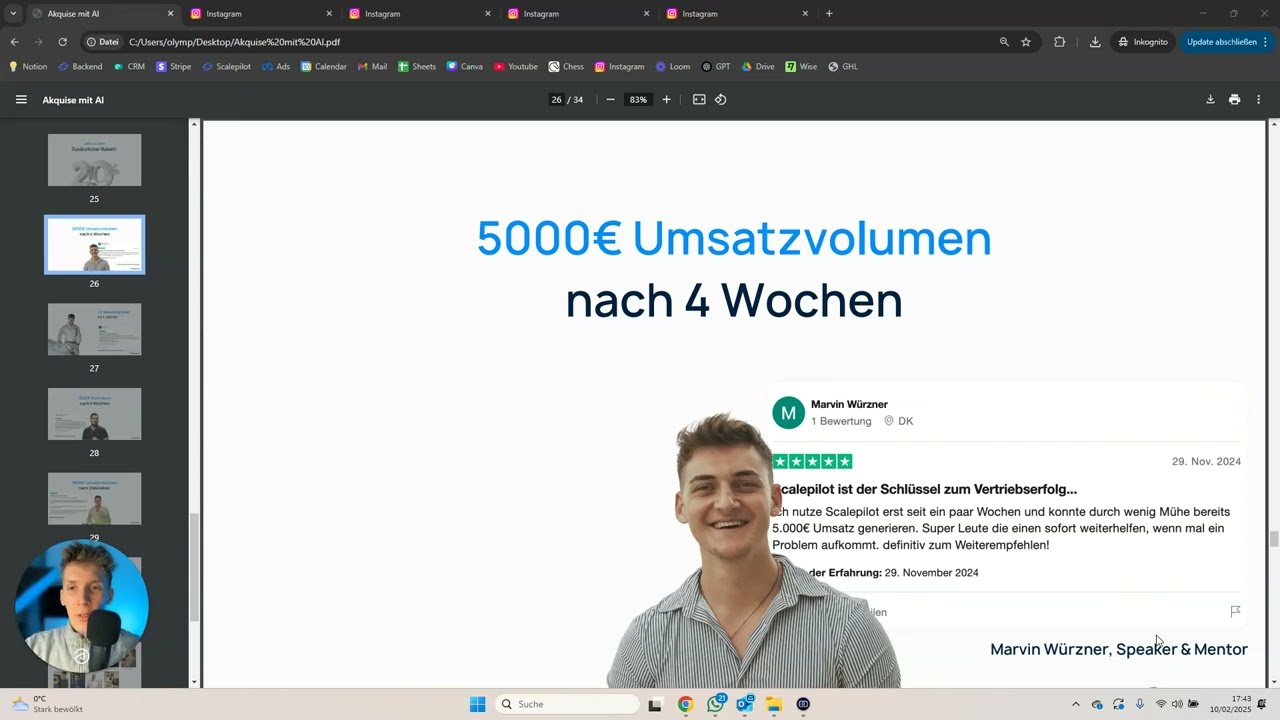Image resolution: width=1280 pixels, height=720 pixels.
Task: Open the Canva bookmark
Action: (x=464, y=67)
